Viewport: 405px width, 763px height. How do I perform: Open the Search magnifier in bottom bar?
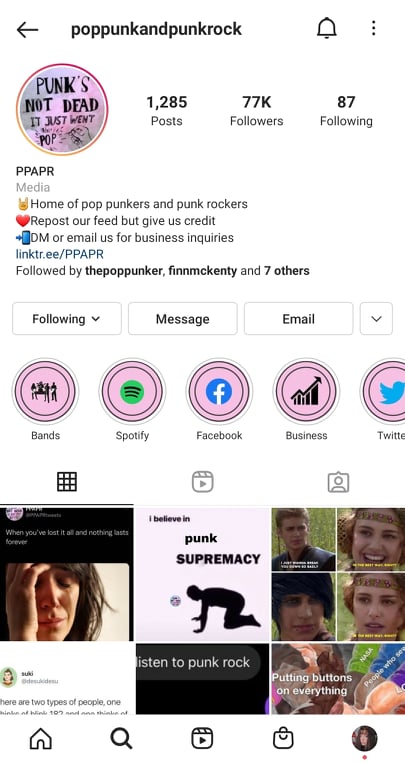pyautogui.click(x=121, y=739)
